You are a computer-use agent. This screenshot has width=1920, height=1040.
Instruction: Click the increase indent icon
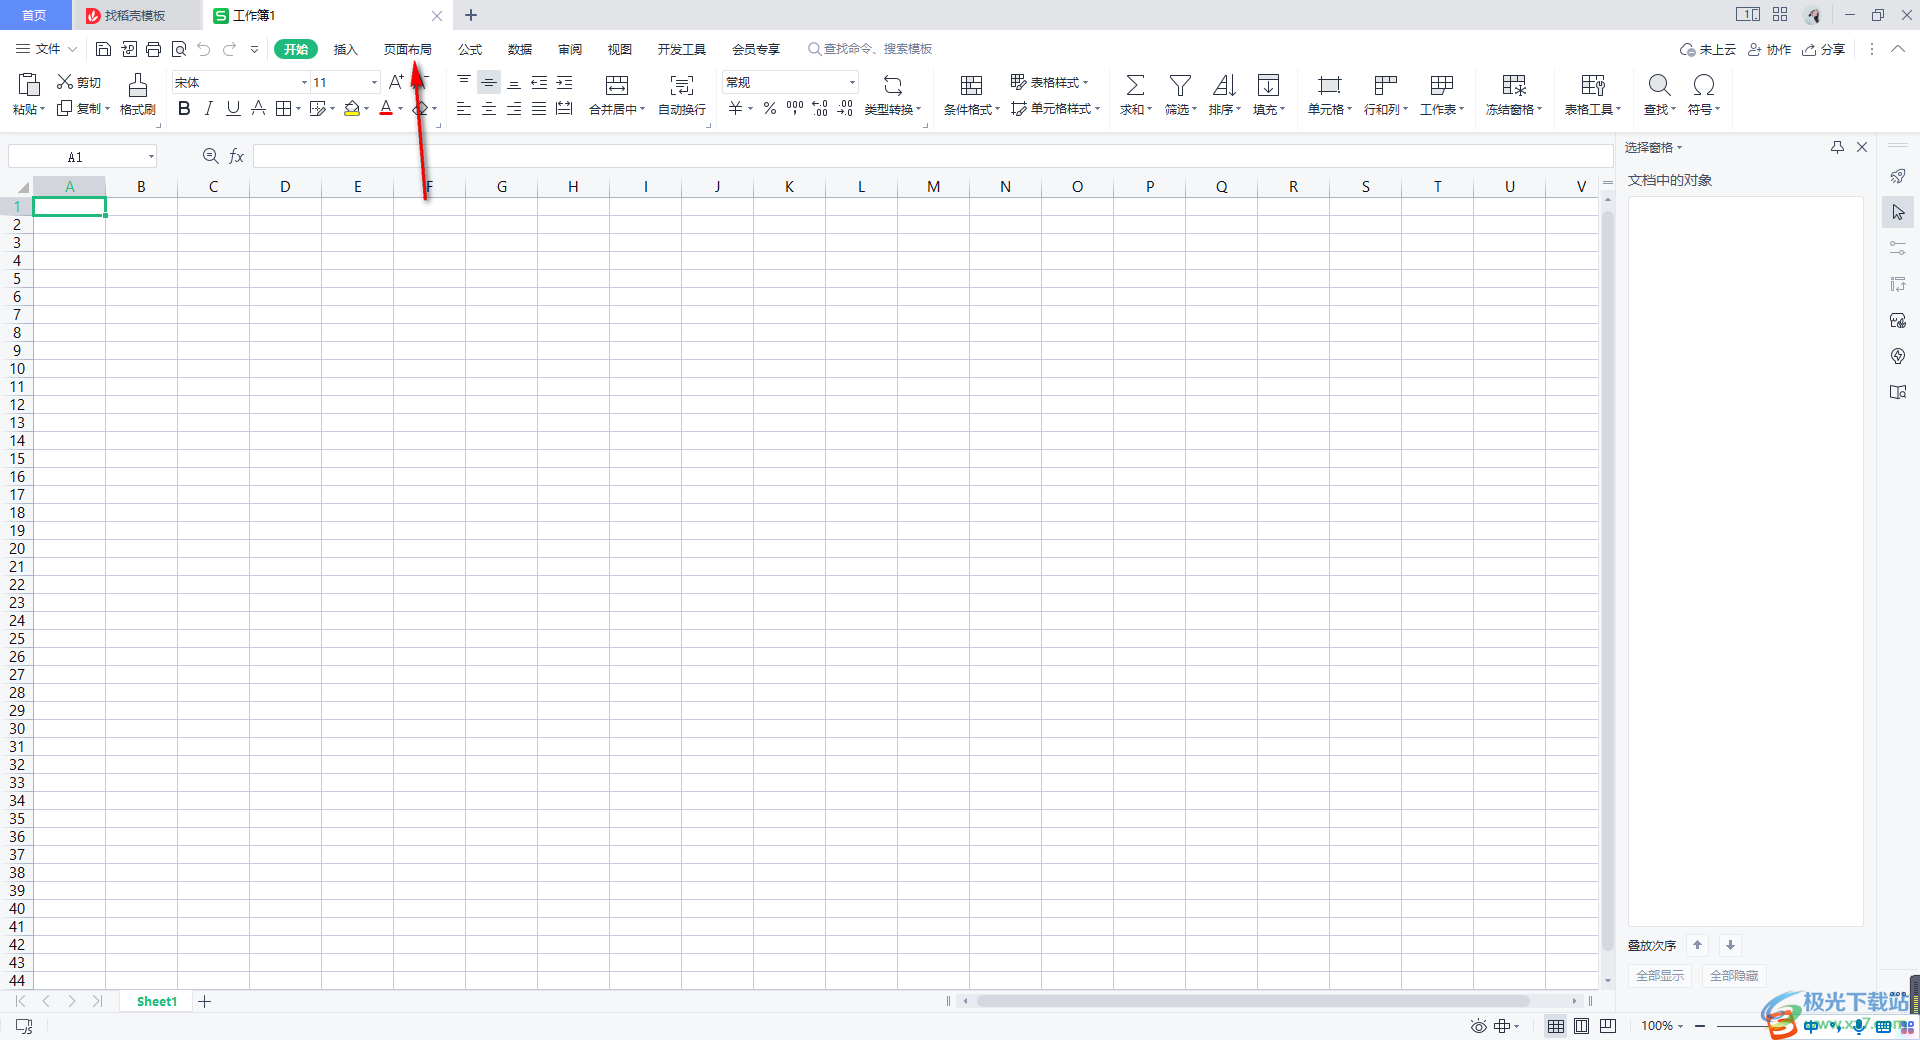[564, 82]
